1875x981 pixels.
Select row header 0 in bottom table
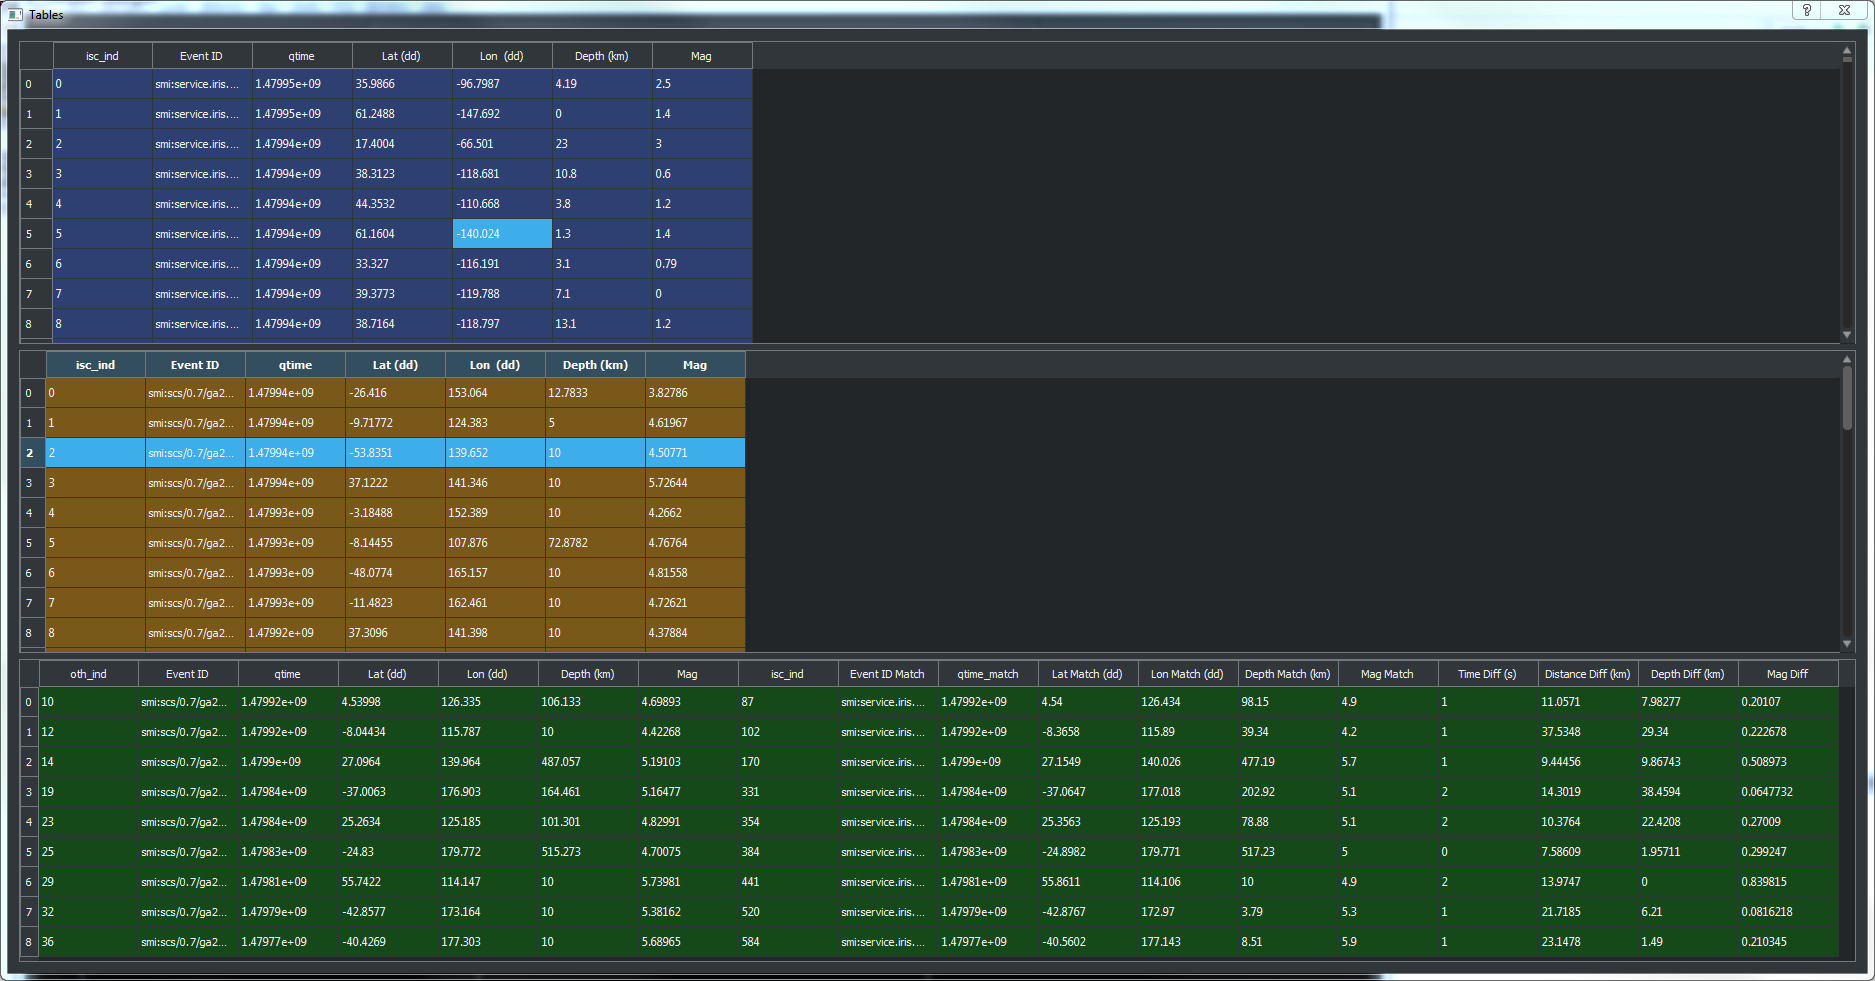coord(29,702)
